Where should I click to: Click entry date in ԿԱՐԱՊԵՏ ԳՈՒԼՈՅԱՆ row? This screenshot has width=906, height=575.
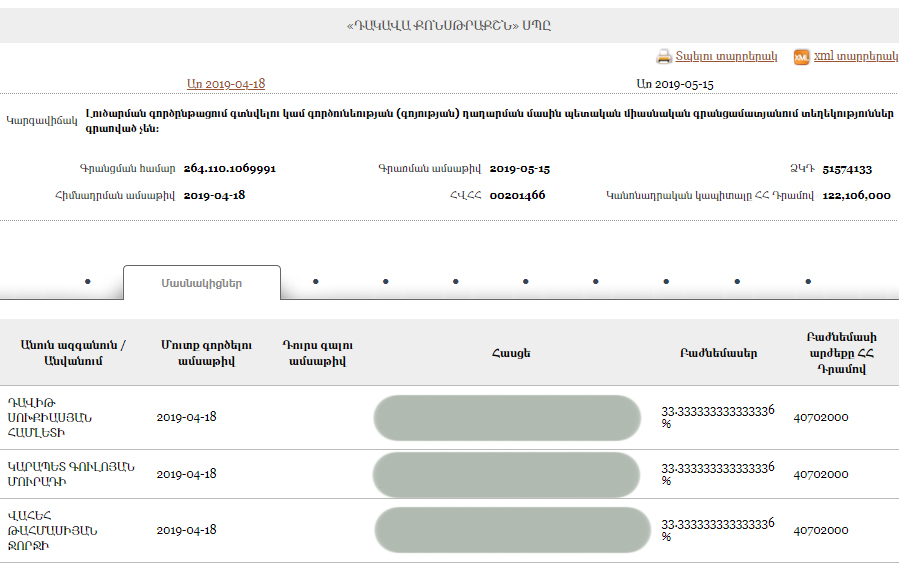point(186,474)
